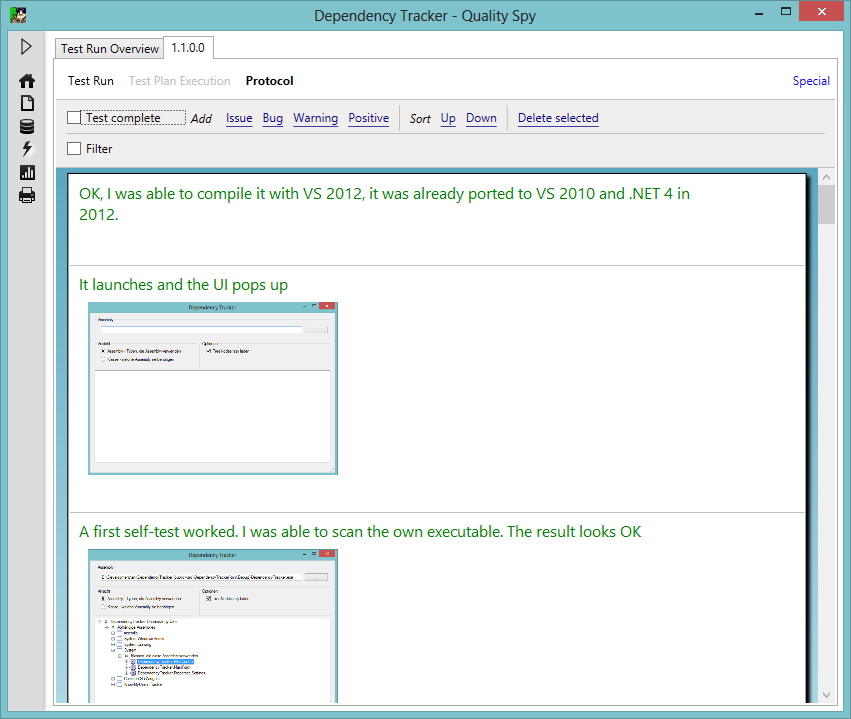Open screenshot thumbnail under 'It launches' entry
851x719 pixels.
(x=213, y=388)
